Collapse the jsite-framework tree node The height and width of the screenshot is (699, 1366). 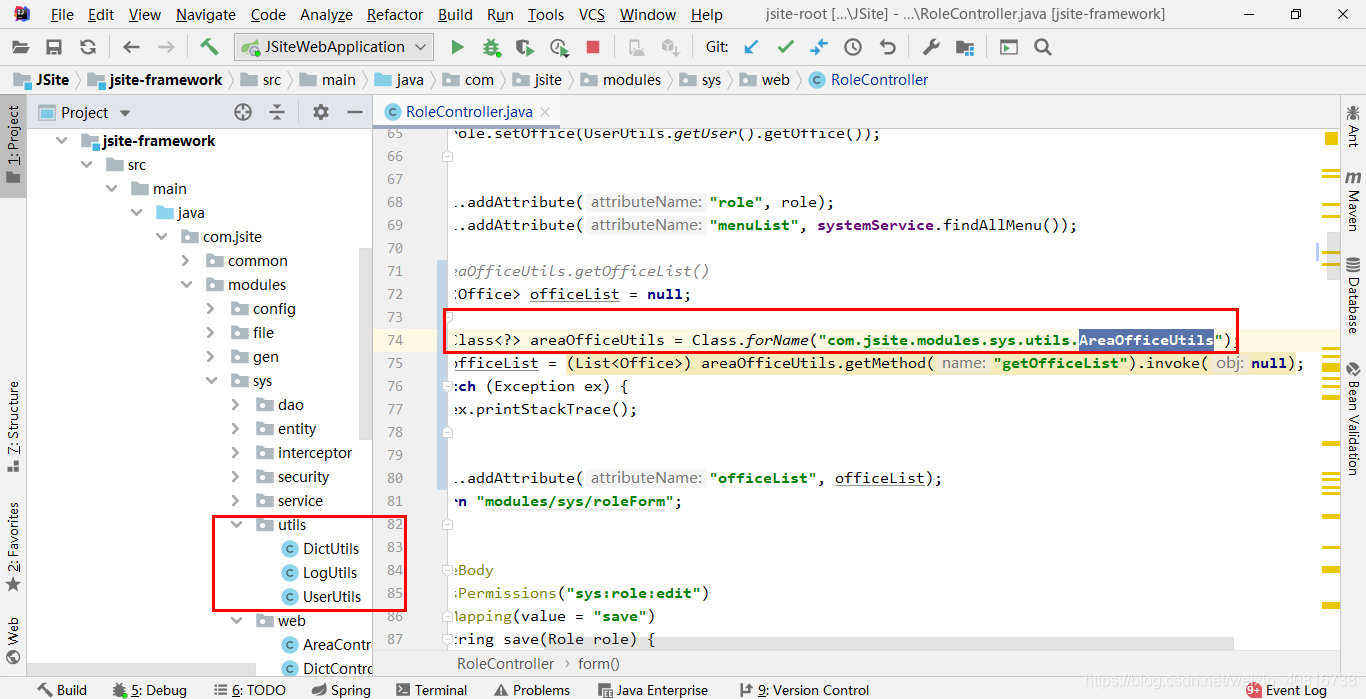coord(63,141)
